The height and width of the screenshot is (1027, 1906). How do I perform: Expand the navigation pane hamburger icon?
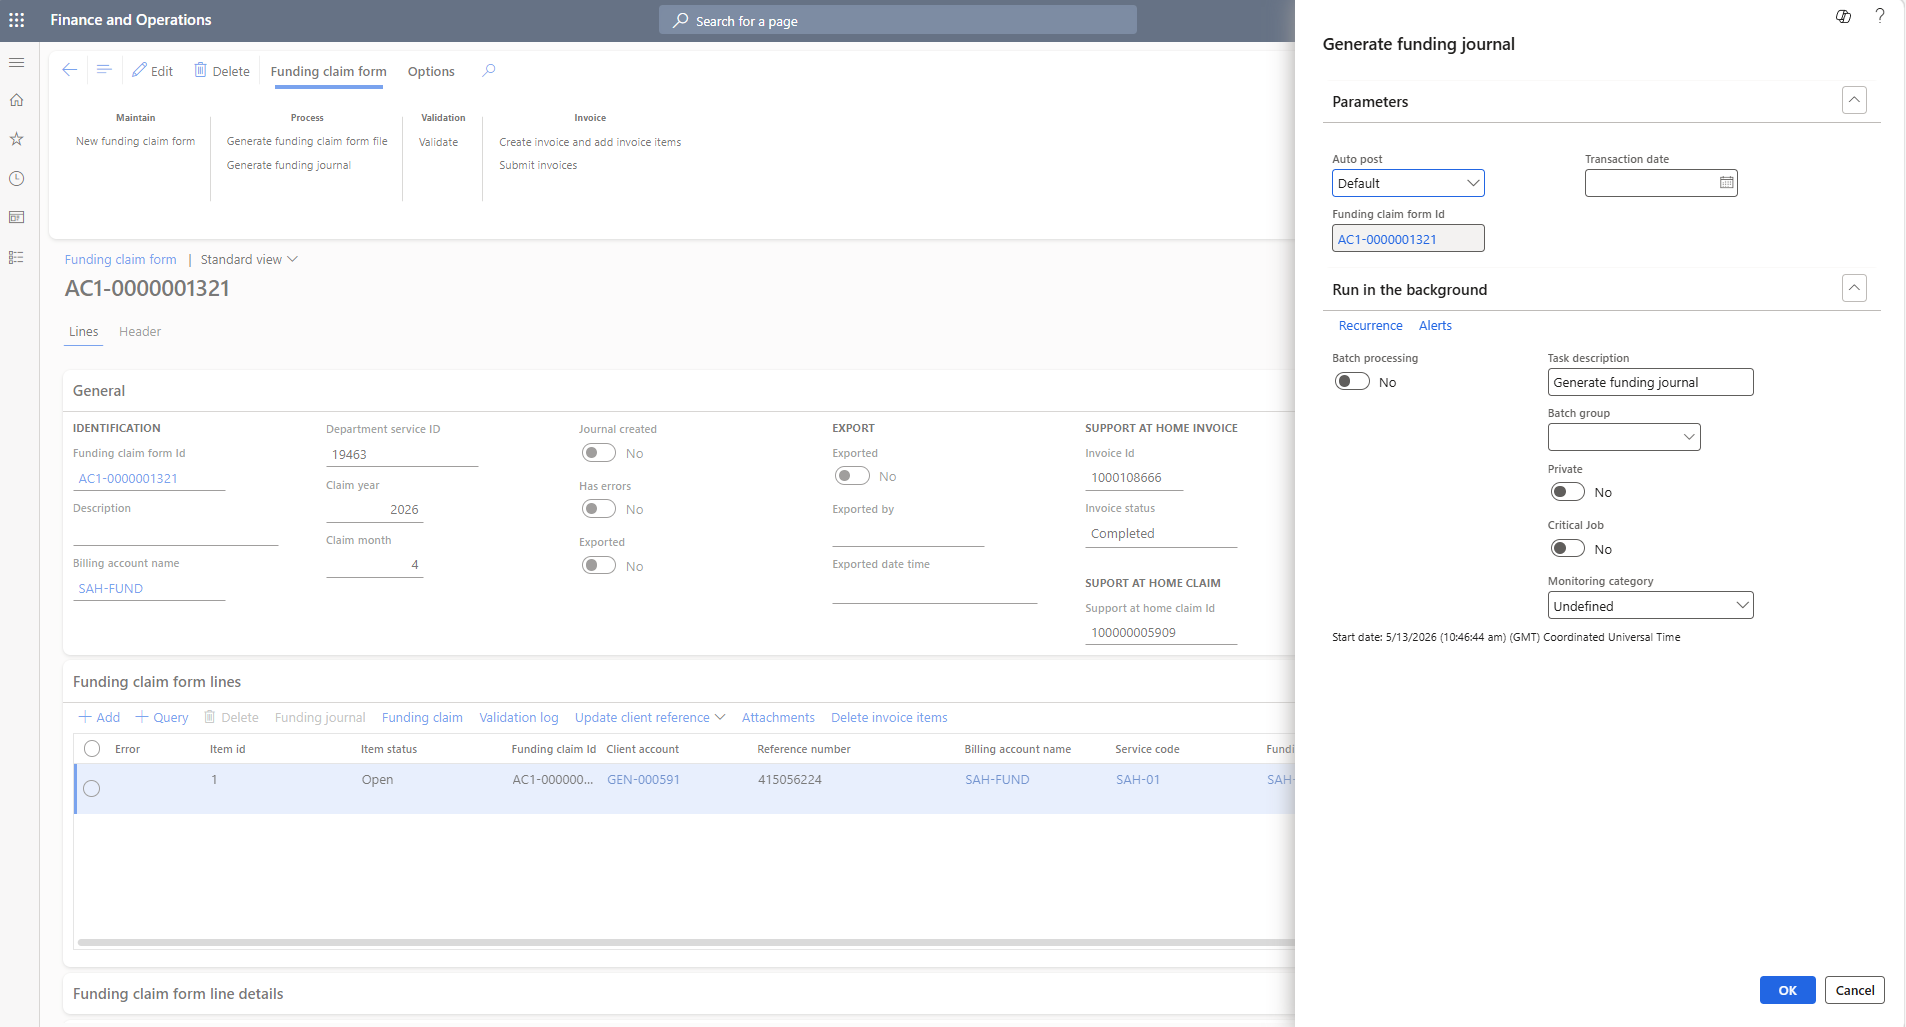pyautogui.click(x=17, y=62)
